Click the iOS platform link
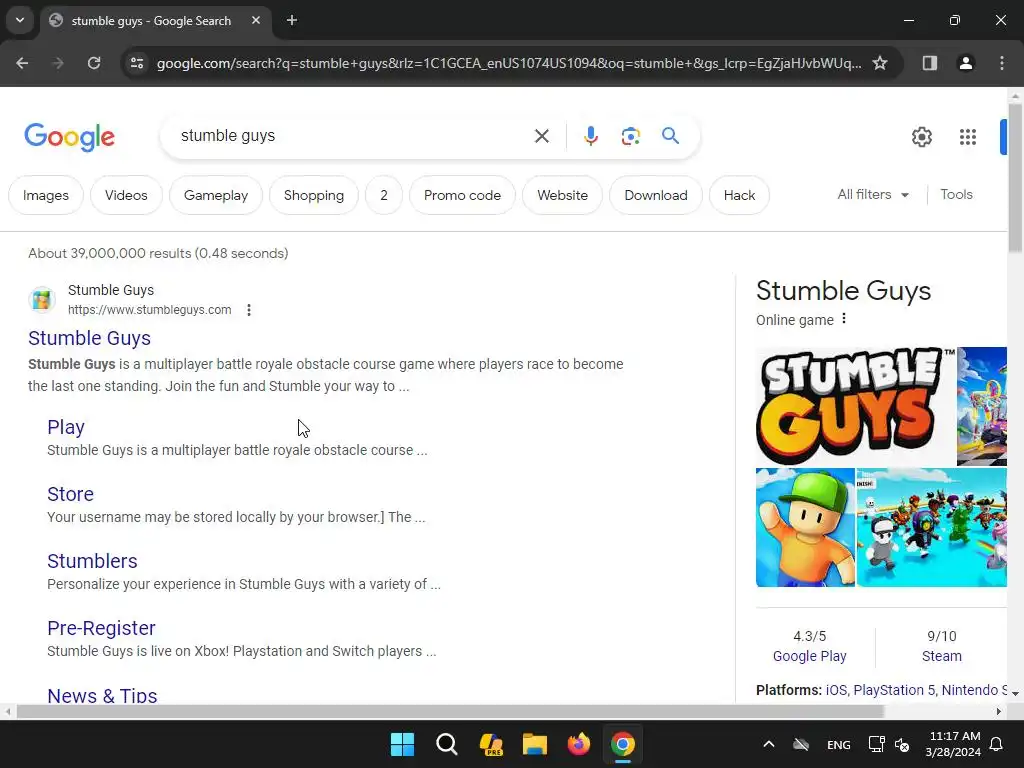 (x=836, y=690)
